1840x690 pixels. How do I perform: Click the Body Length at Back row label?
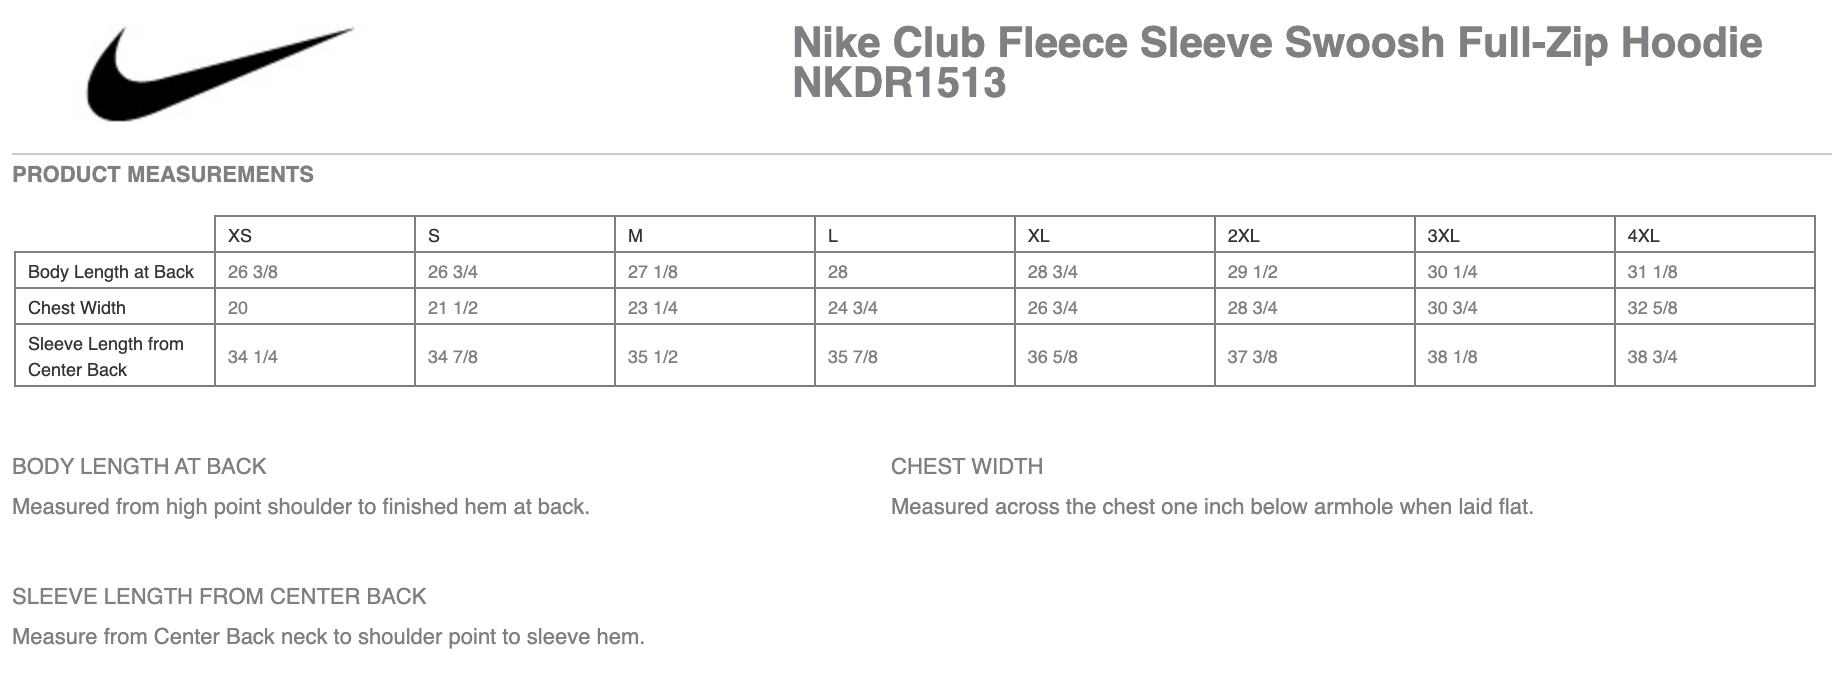point(111,272)
